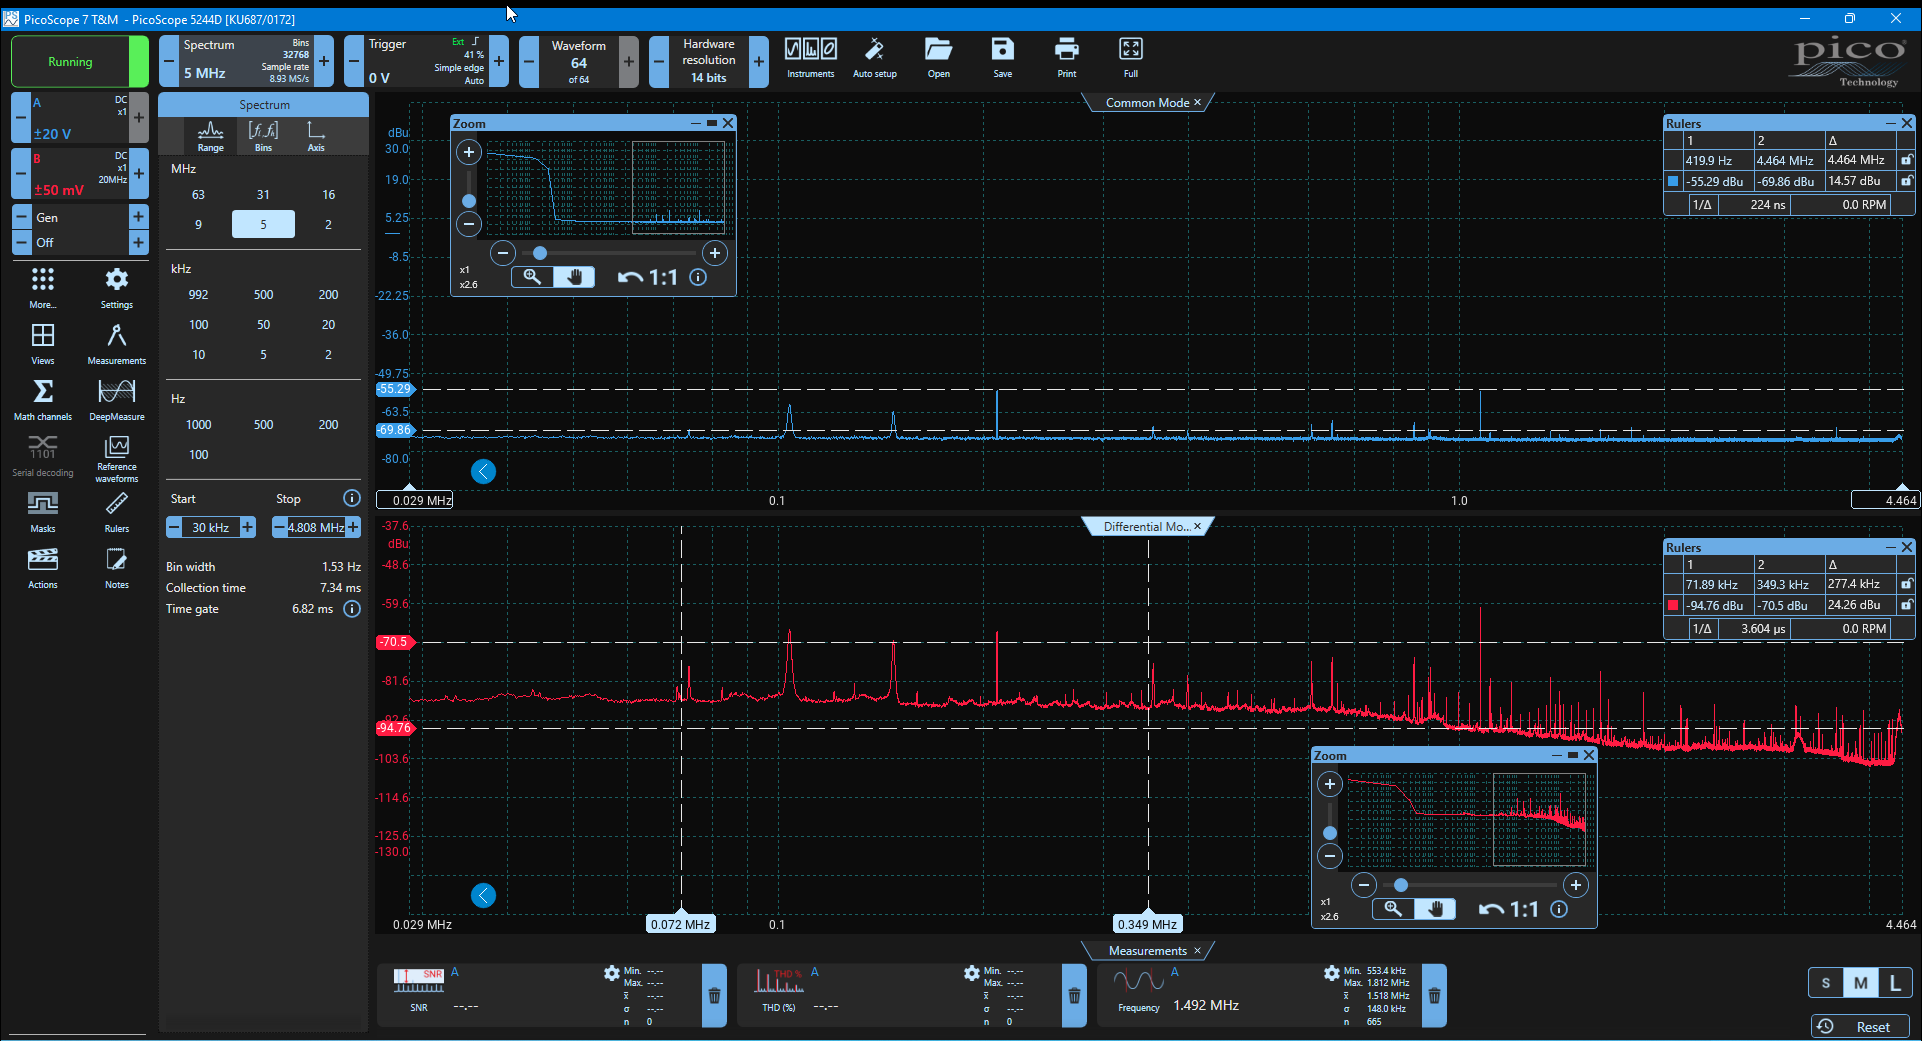
Task: Toggle the lock on the 4.464 MHz ruler row
Action: pos(1907,160)
